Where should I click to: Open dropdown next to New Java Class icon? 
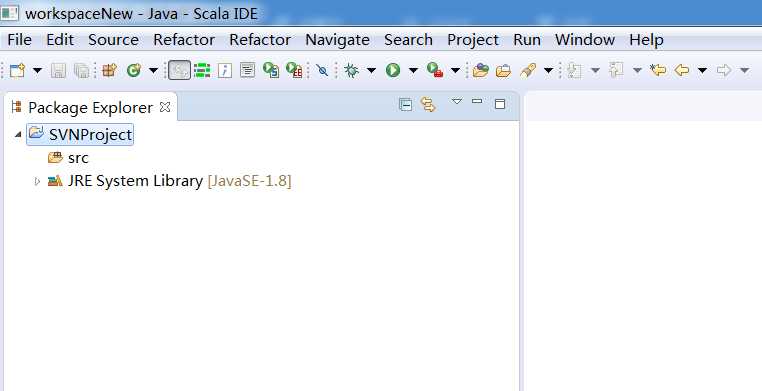tap(153, 71)
